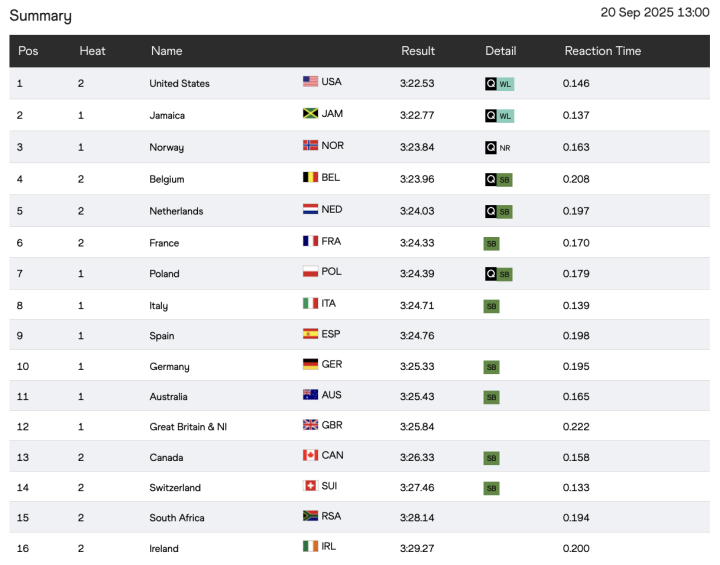Open the Netherlands team name link
This screenshot has width=720, height=565.
176,211
